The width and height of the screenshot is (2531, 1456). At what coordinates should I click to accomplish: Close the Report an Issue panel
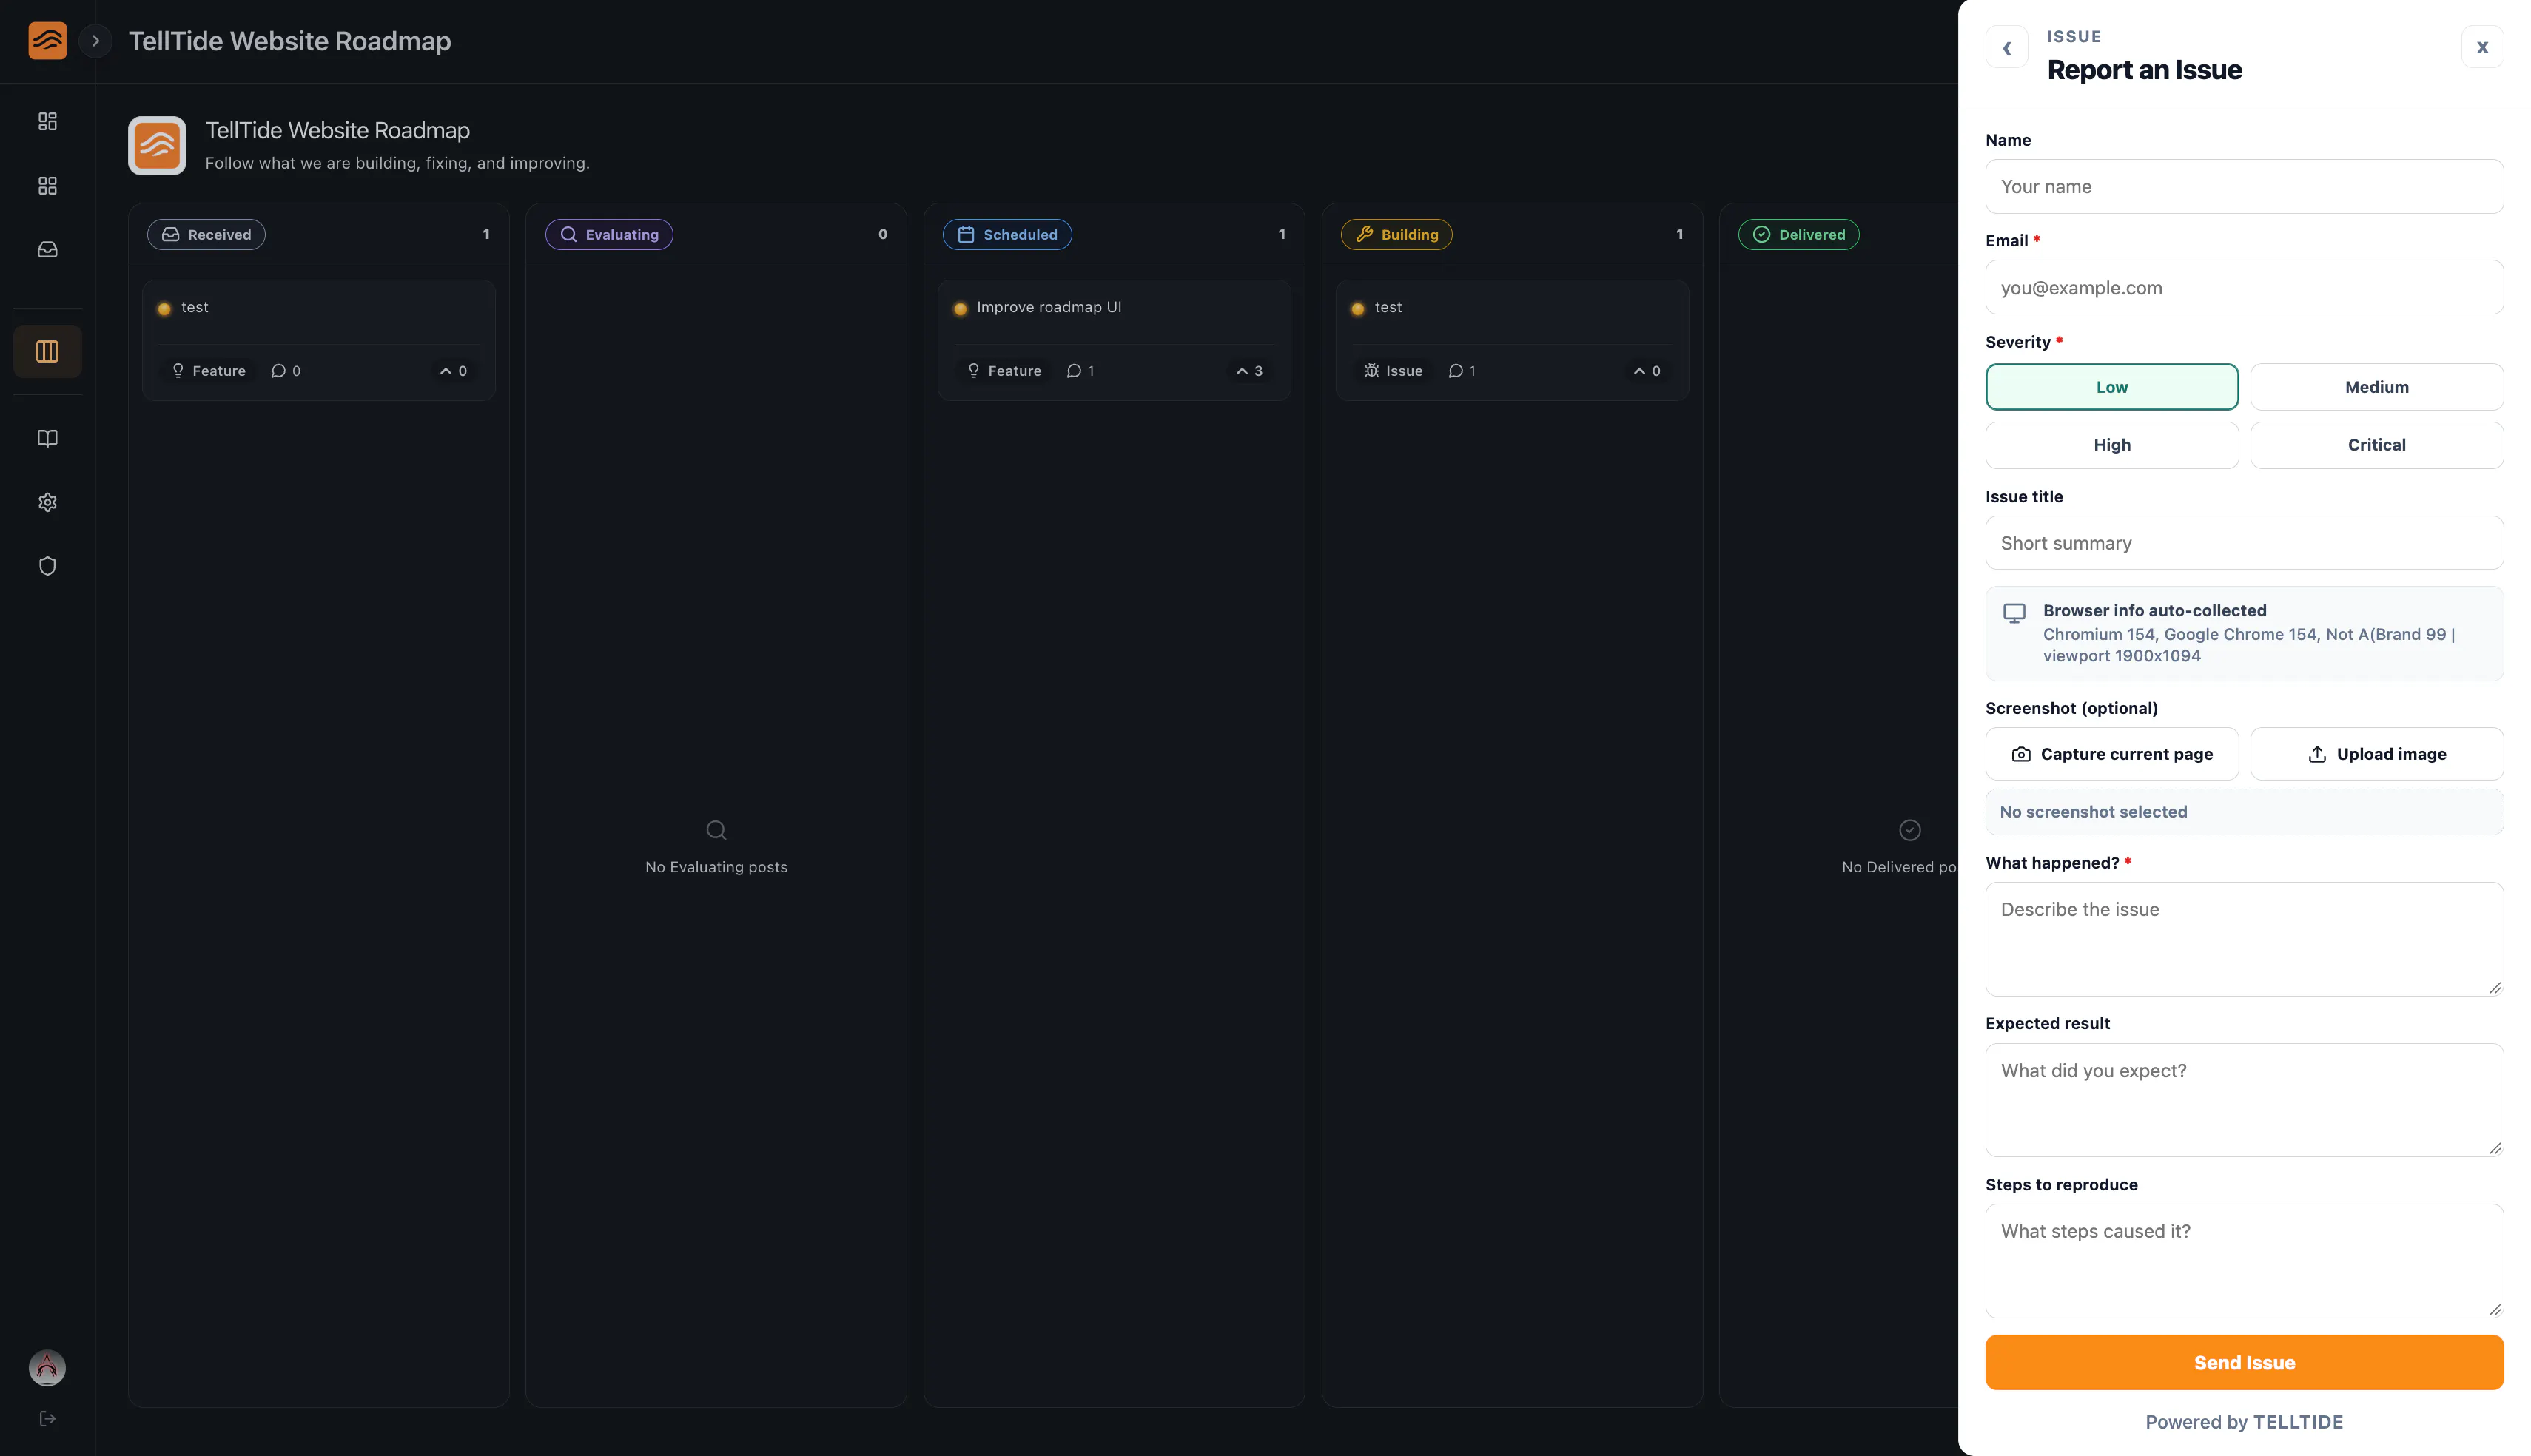(2482, 47)
